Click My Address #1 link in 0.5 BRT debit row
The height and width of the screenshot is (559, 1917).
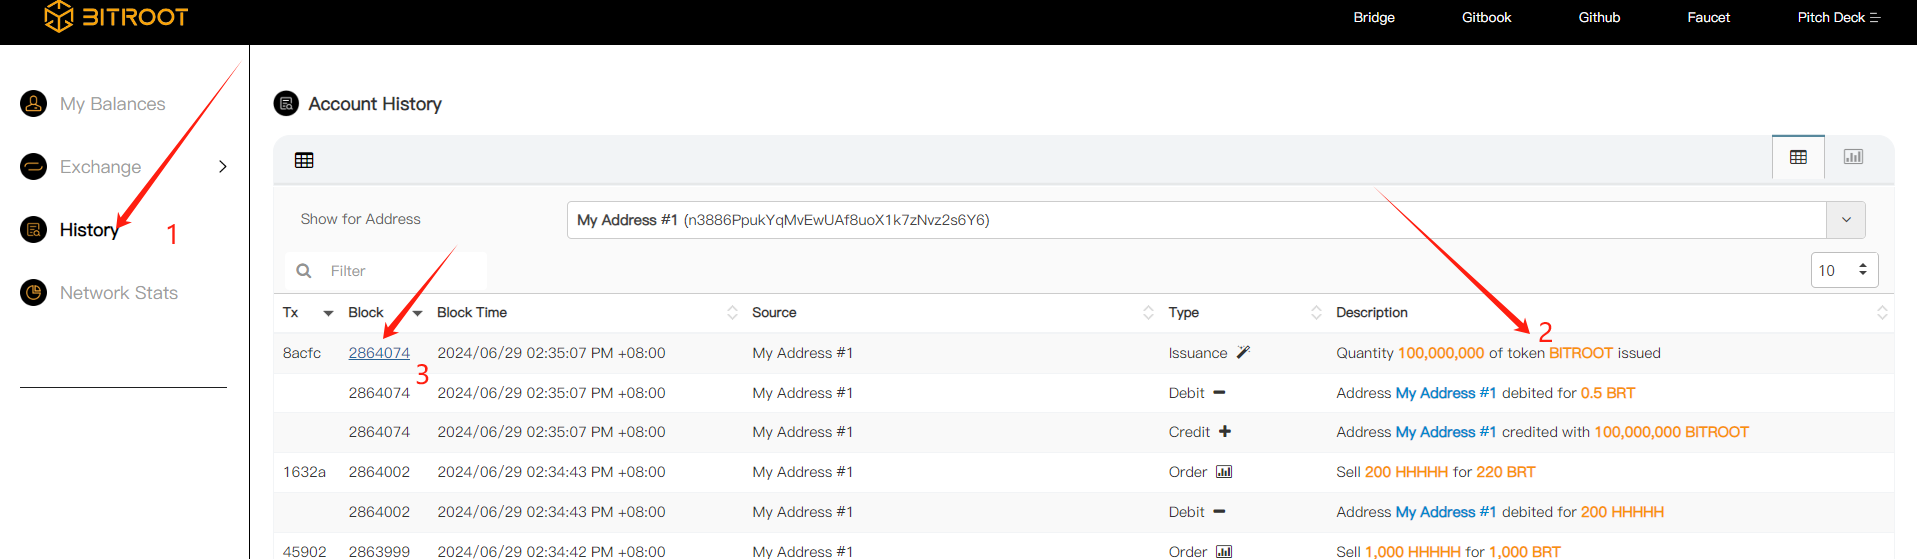1446,393
